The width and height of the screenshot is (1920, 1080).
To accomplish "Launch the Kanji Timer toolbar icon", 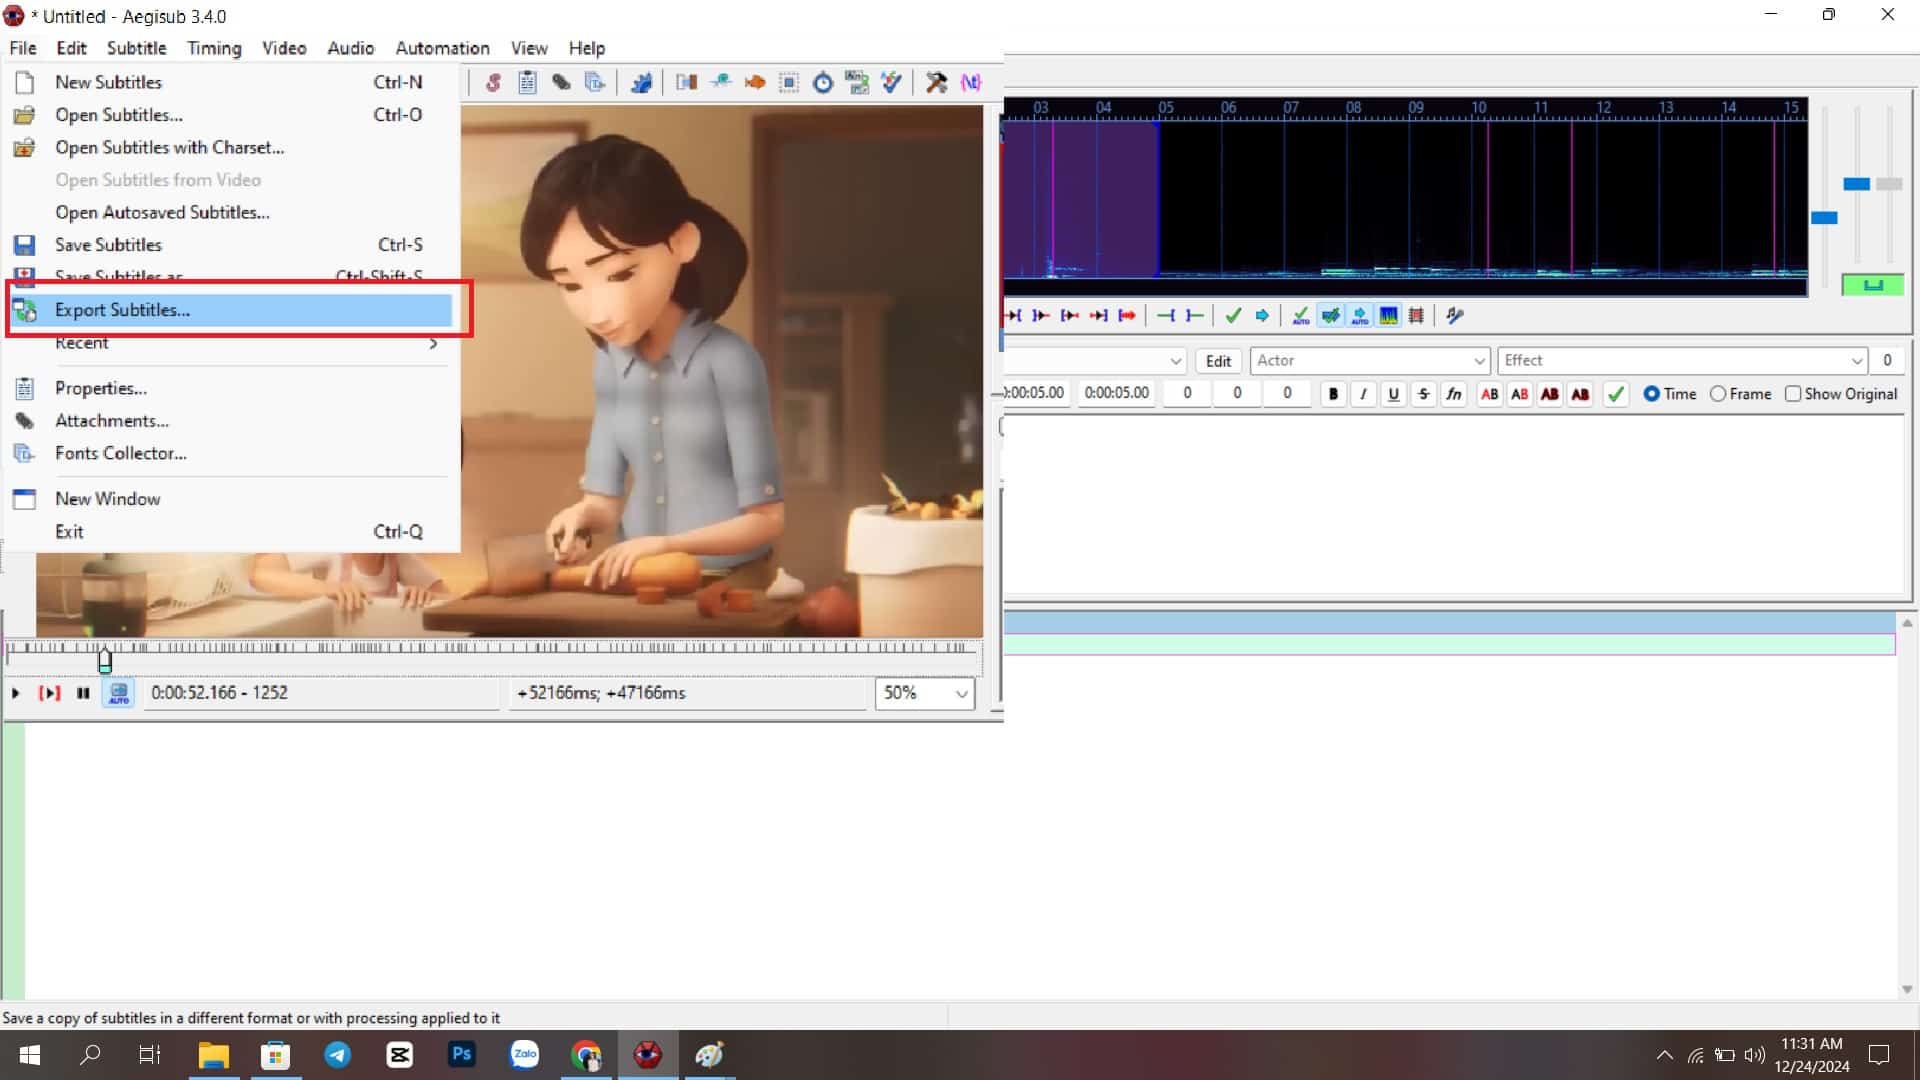I will coord(857,83).
